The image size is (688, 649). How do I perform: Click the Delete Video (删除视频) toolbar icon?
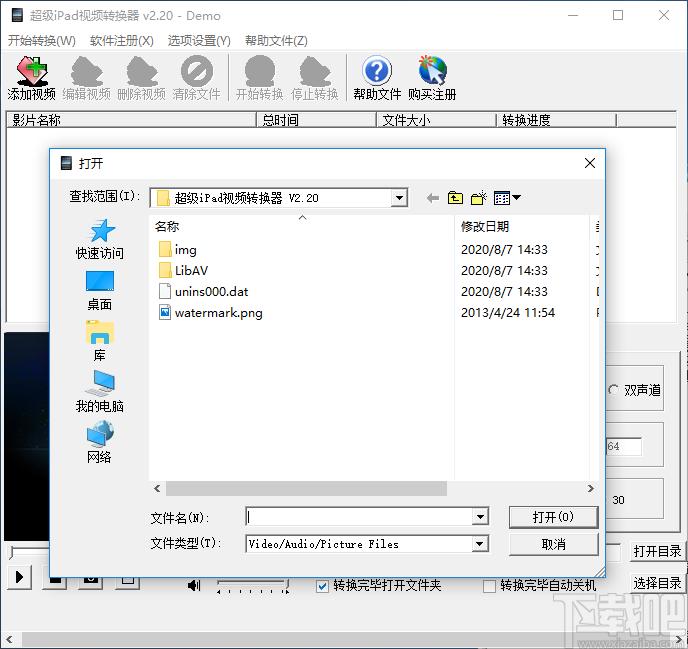(141, 78)
